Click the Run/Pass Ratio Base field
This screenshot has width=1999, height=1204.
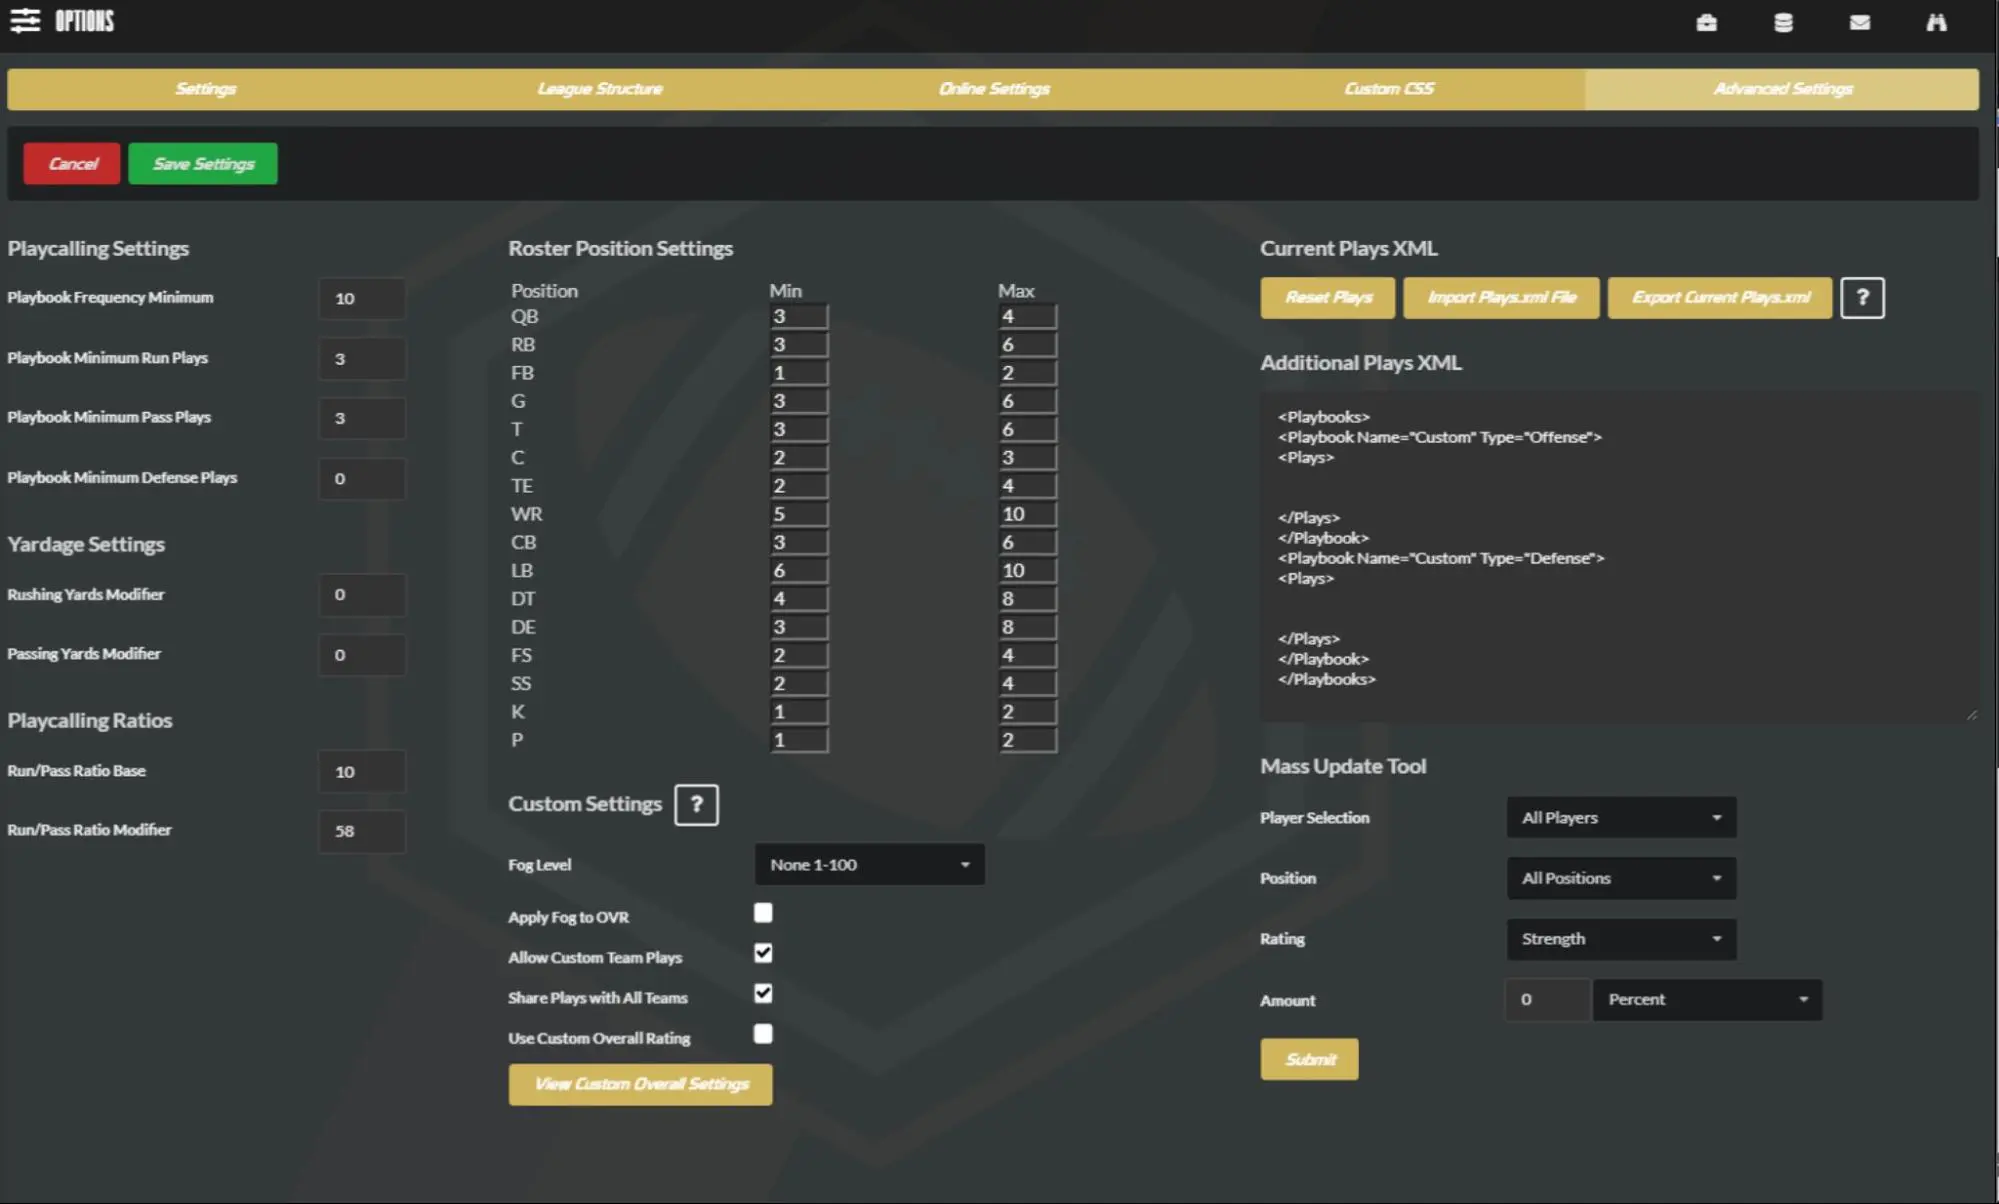point(362,772)
